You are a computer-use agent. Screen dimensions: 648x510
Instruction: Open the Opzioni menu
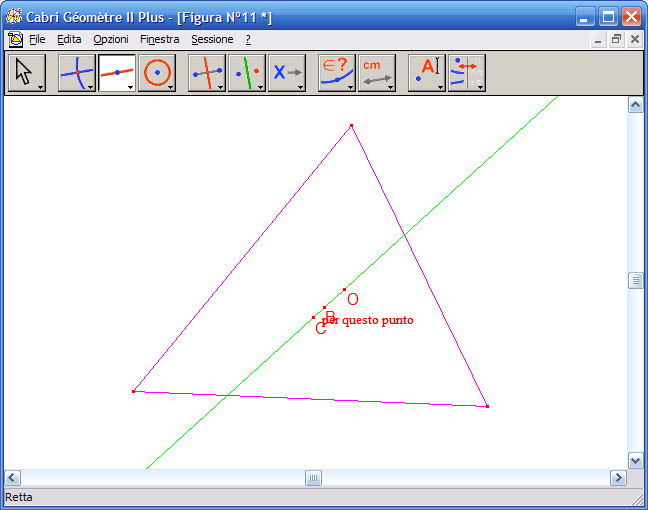pyautogui.click(x=111, y=39)
